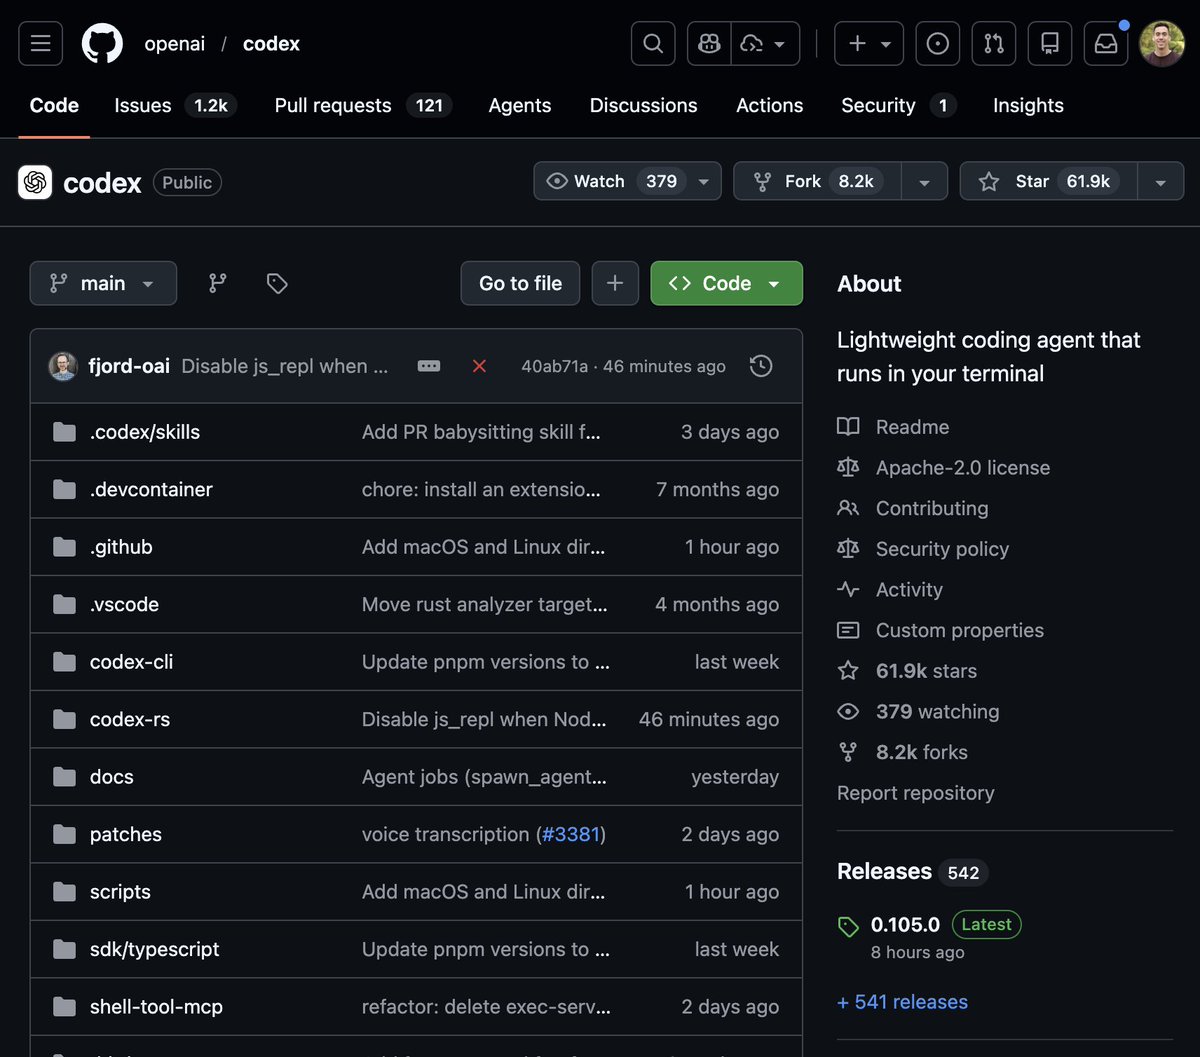Viewport: 1200px width, 1057px height.
Task: Click the red X failed check icon
Action: 479,366
